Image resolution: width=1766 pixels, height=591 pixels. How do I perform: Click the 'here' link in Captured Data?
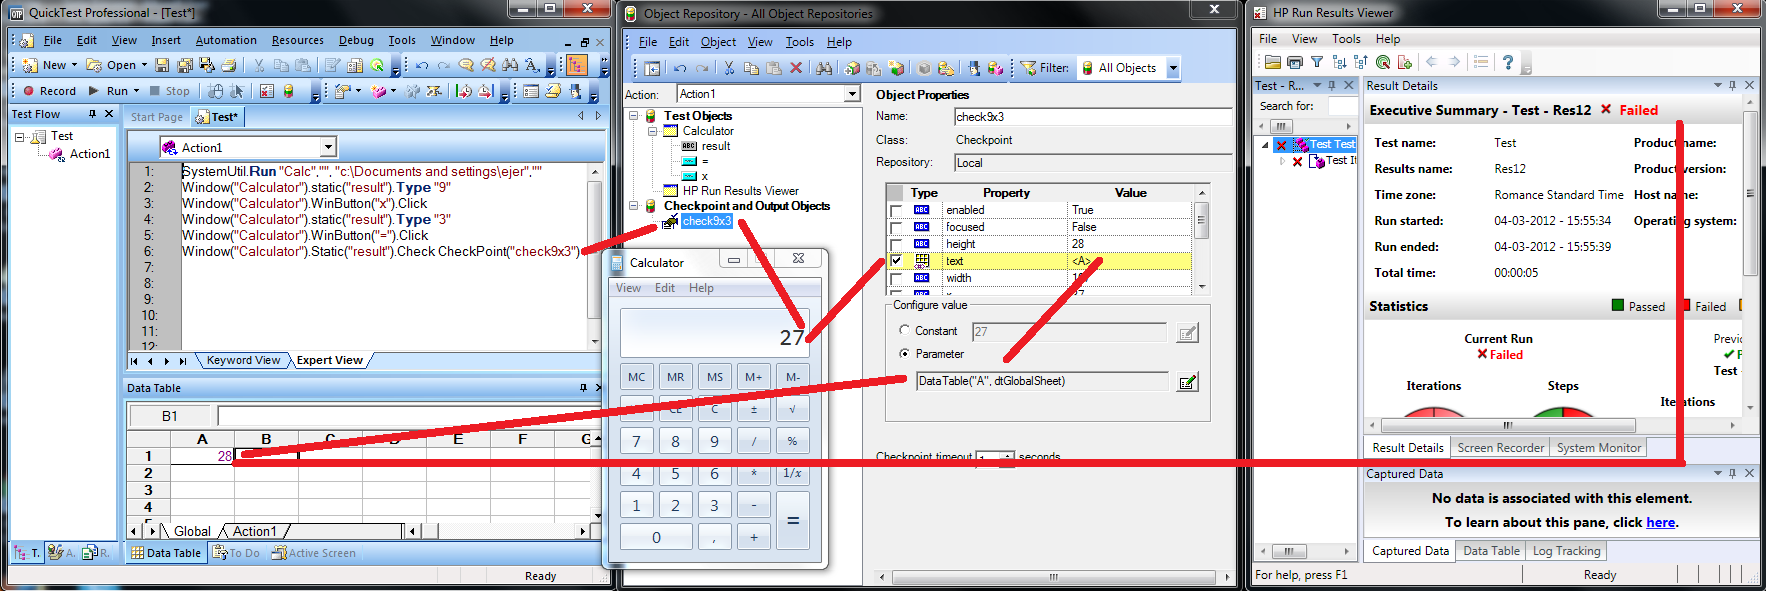pyautogui.click(x=1660, y=522)
